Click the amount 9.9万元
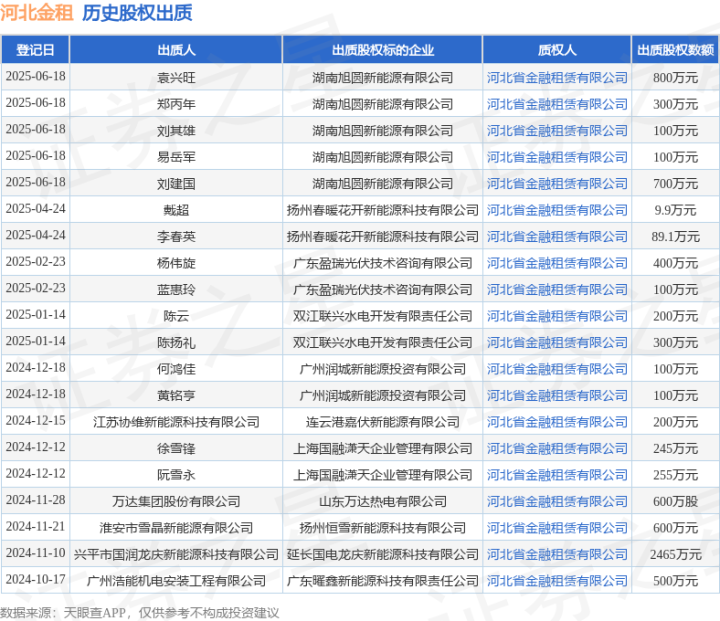This screenshot has width=720, height=621. (x=675, y=210)
